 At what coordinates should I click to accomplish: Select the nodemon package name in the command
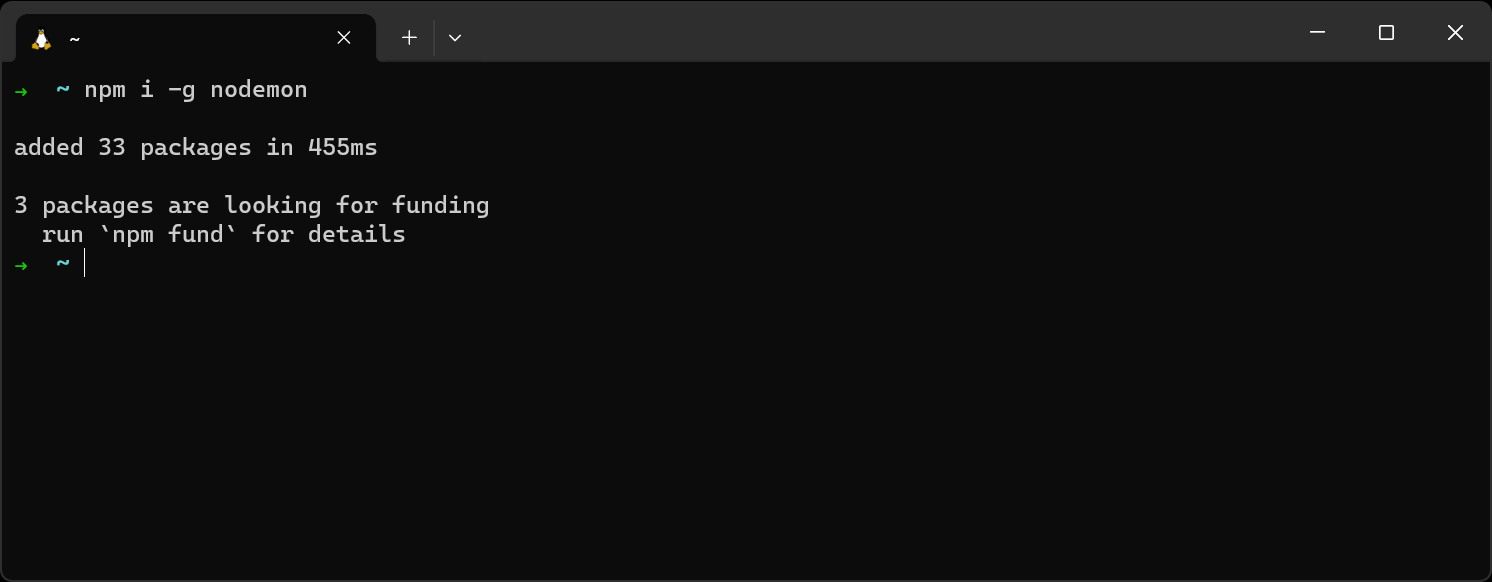point(258,89)
